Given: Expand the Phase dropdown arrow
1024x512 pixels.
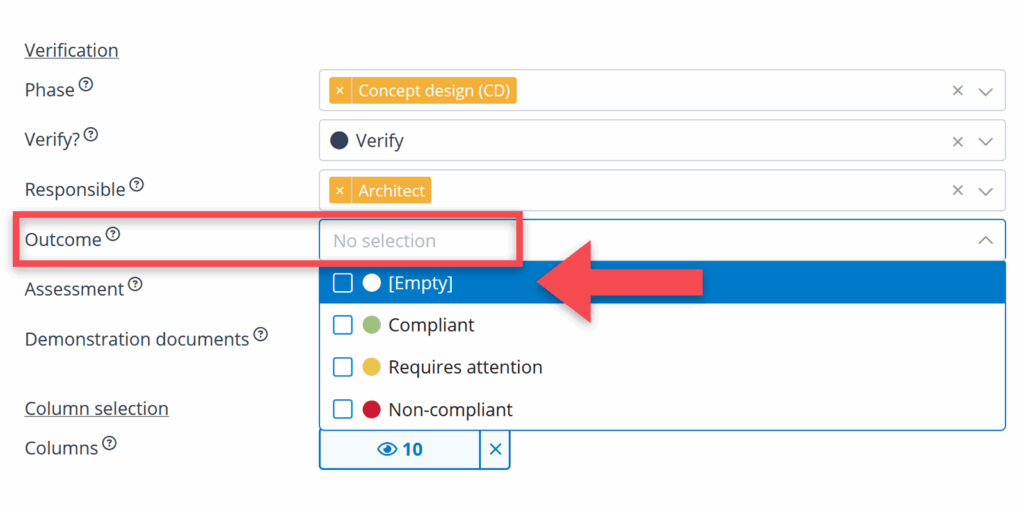Looking at the screenshot, I should pos(985,91).
